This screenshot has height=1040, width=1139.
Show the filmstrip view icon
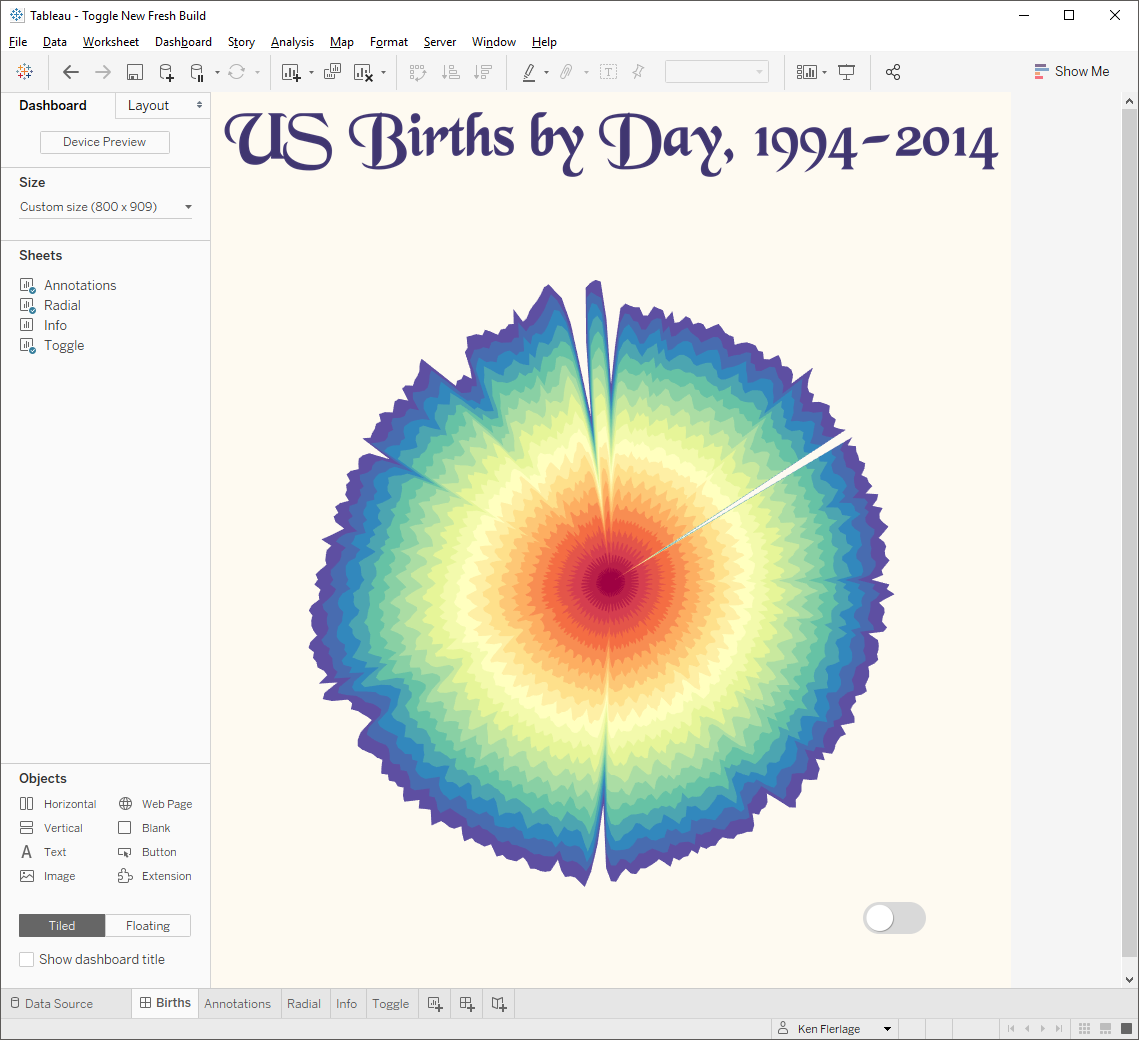pyautogui.click(x=1105, y=1028)
